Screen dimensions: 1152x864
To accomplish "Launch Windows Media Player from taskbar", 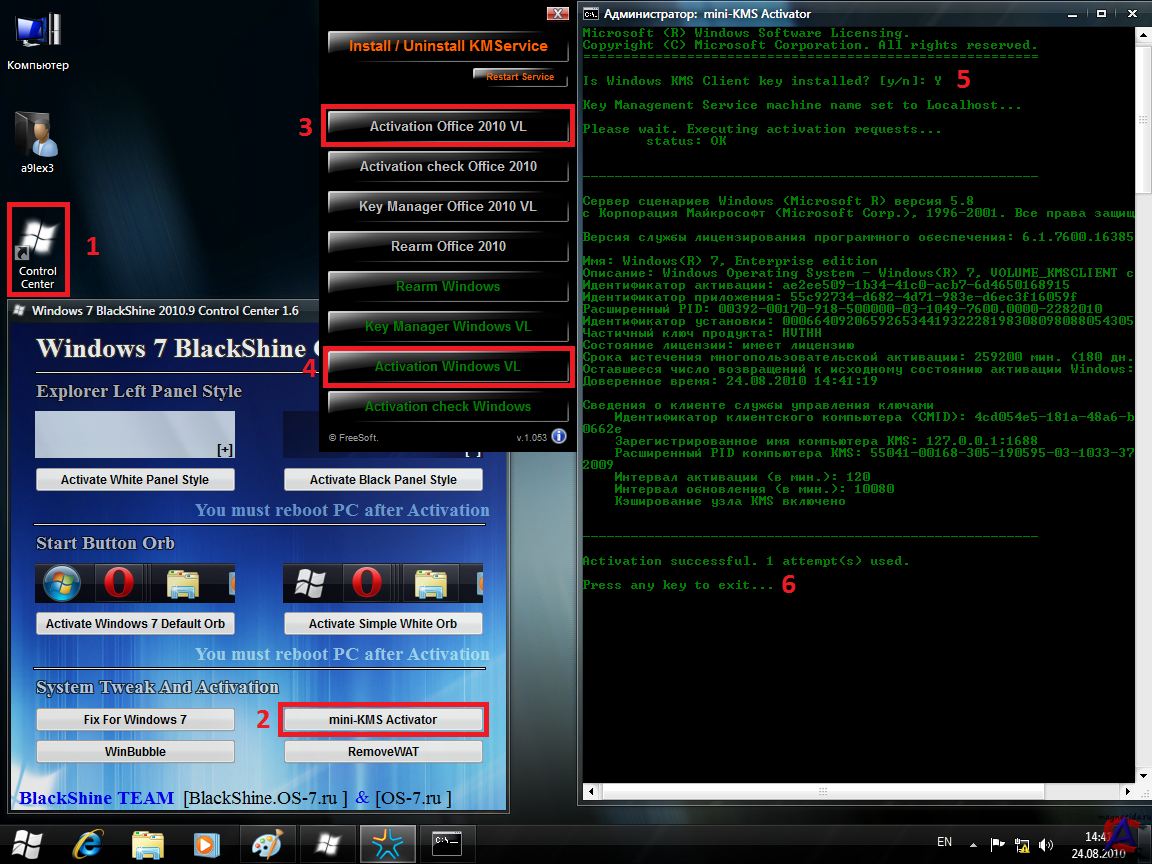I will tap(206, 843).
